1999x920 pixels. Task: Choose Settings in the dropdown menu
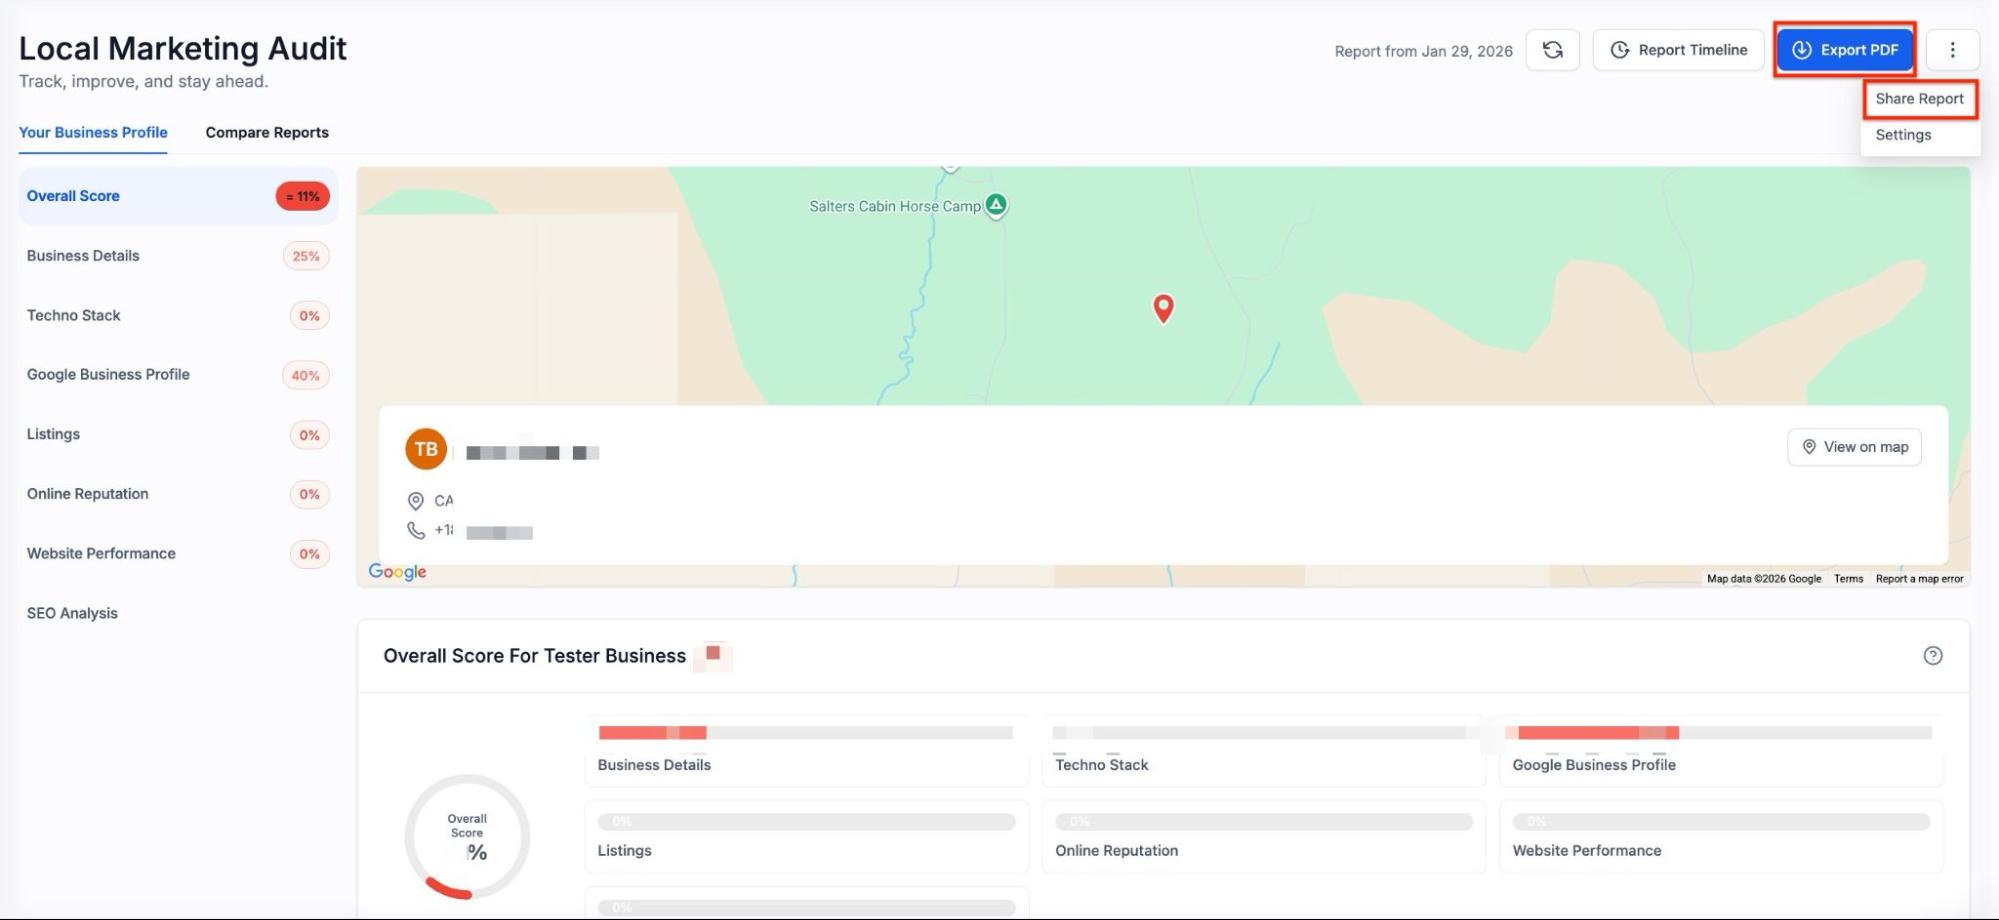[1903, 135]
